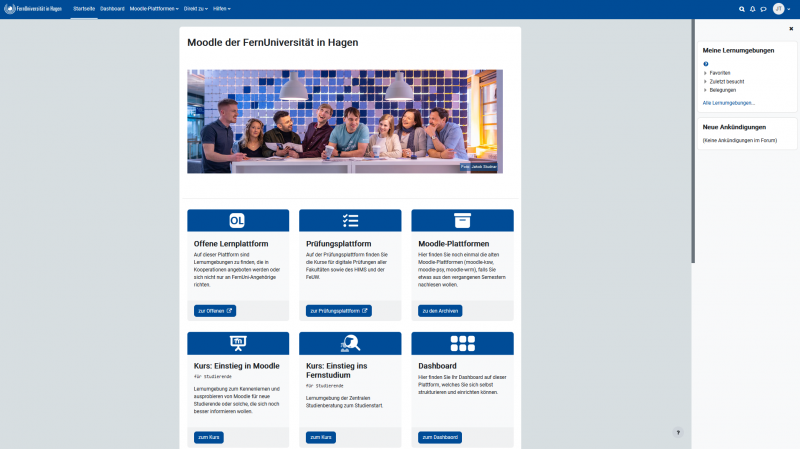Viewport: 800px width, 449px height.
Task: Close the right sidebar drawer
Action: coord(791,29)
